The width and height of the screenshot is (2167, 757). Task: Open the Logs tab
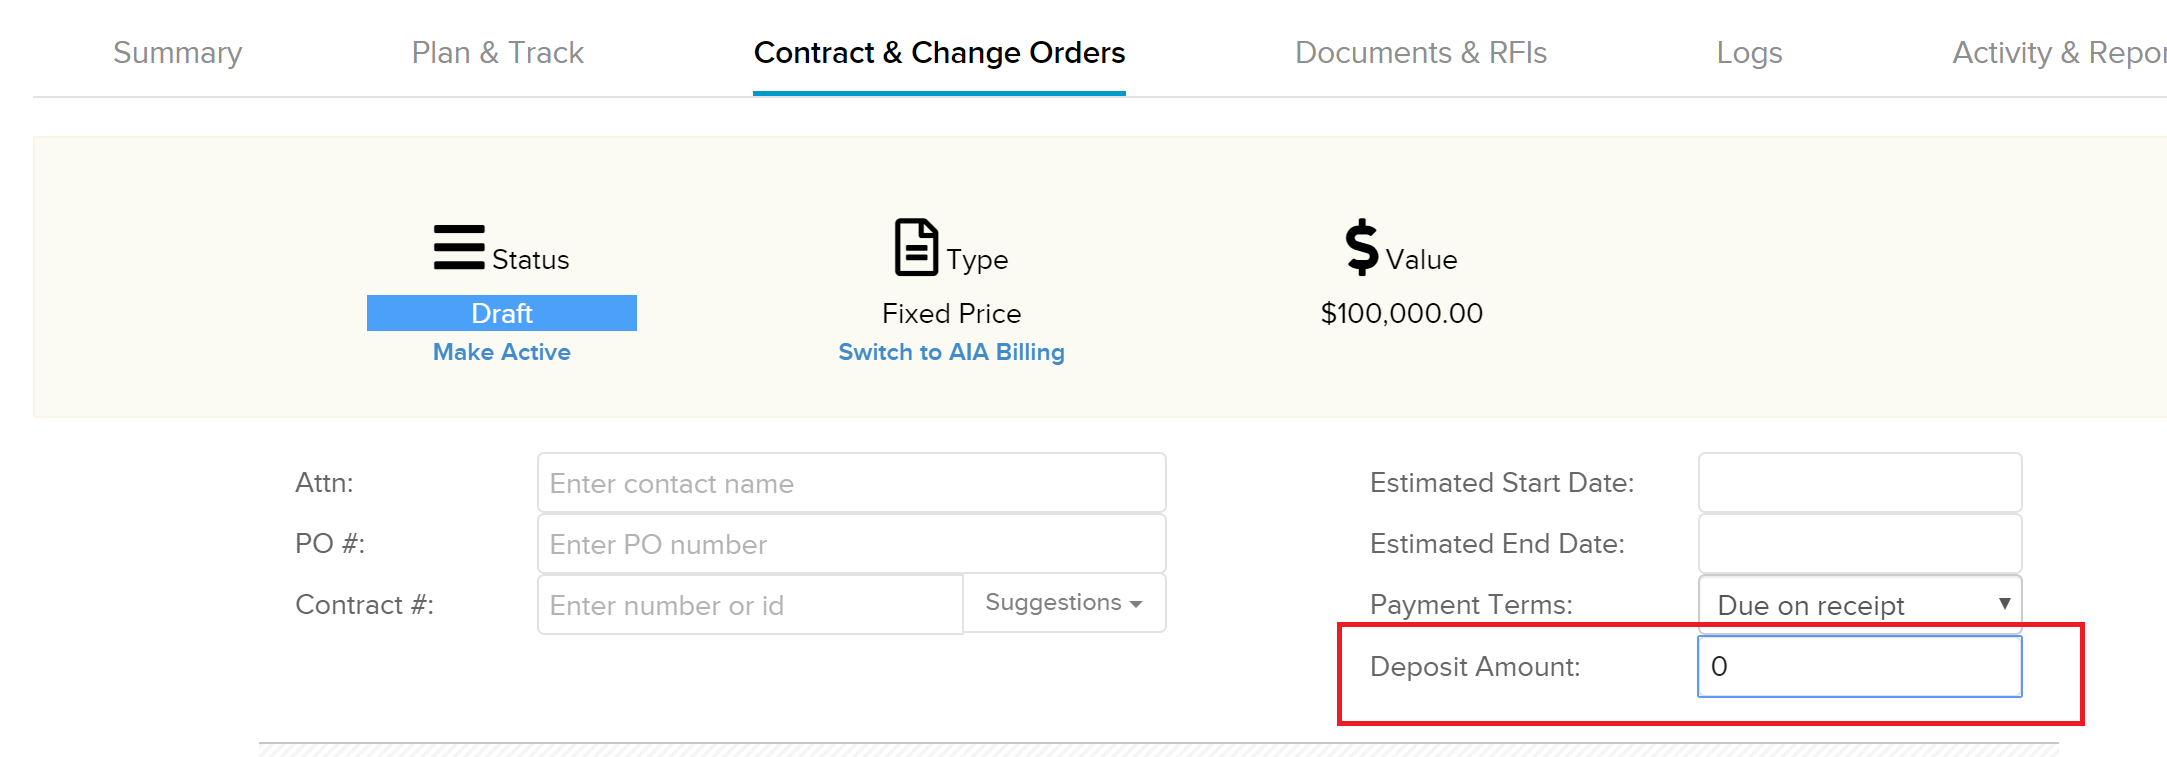(x=1749, y=52)
